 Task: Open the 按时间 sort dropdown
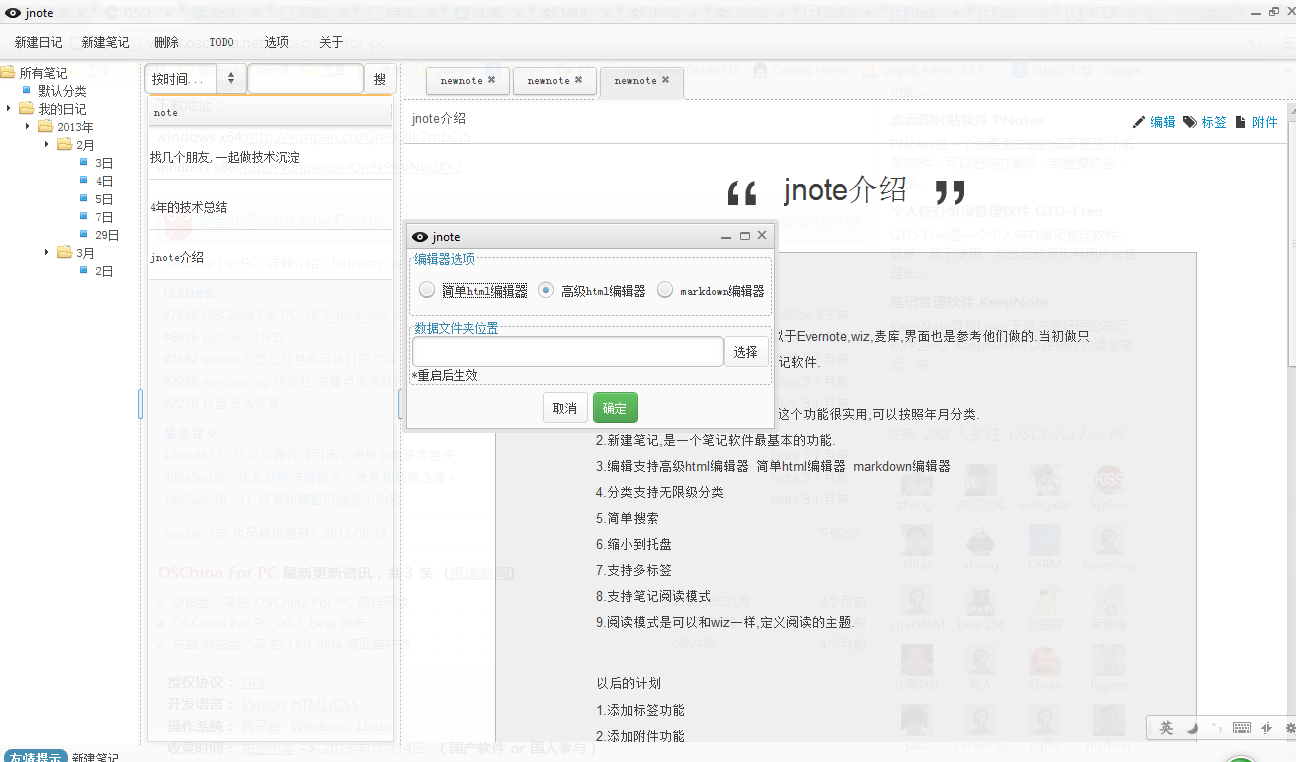point(195,78)
